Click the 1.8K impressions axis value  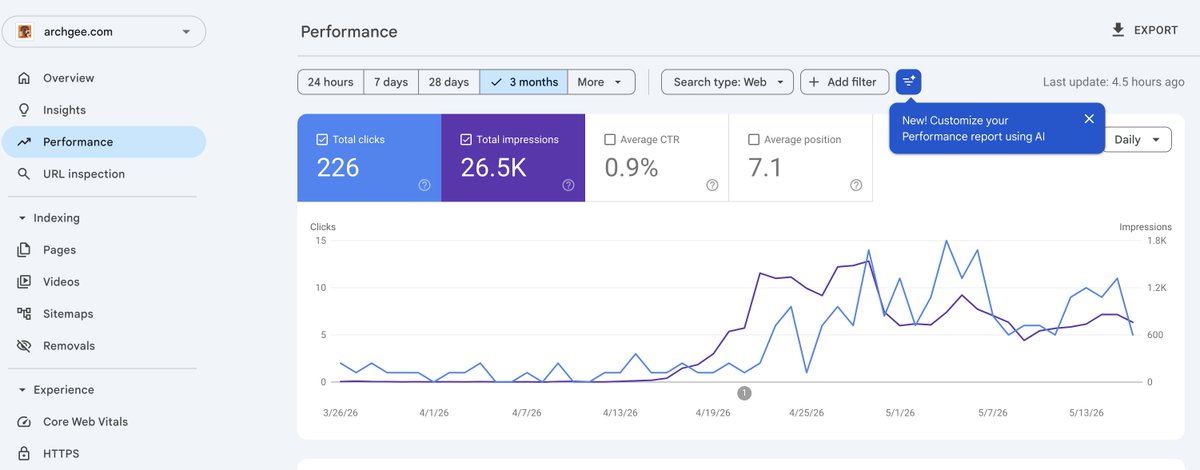pyautogui.click(x=1157, y=240)
